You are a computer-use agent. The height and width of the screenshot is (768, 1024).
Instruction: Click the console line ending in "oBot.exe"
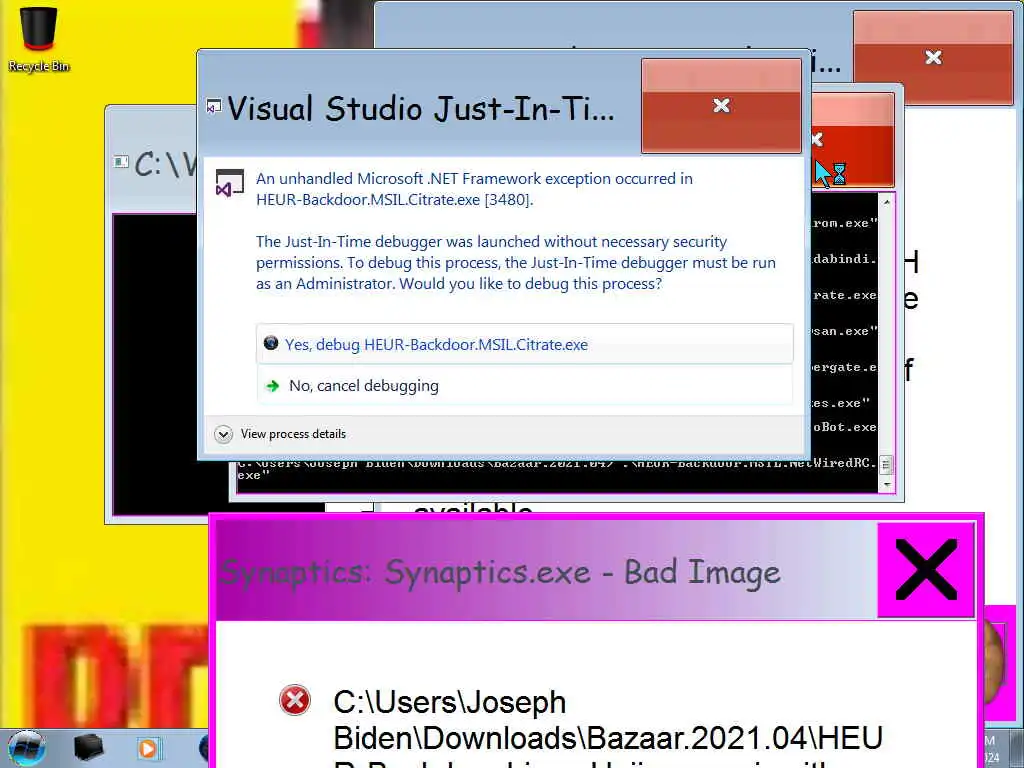844,427
